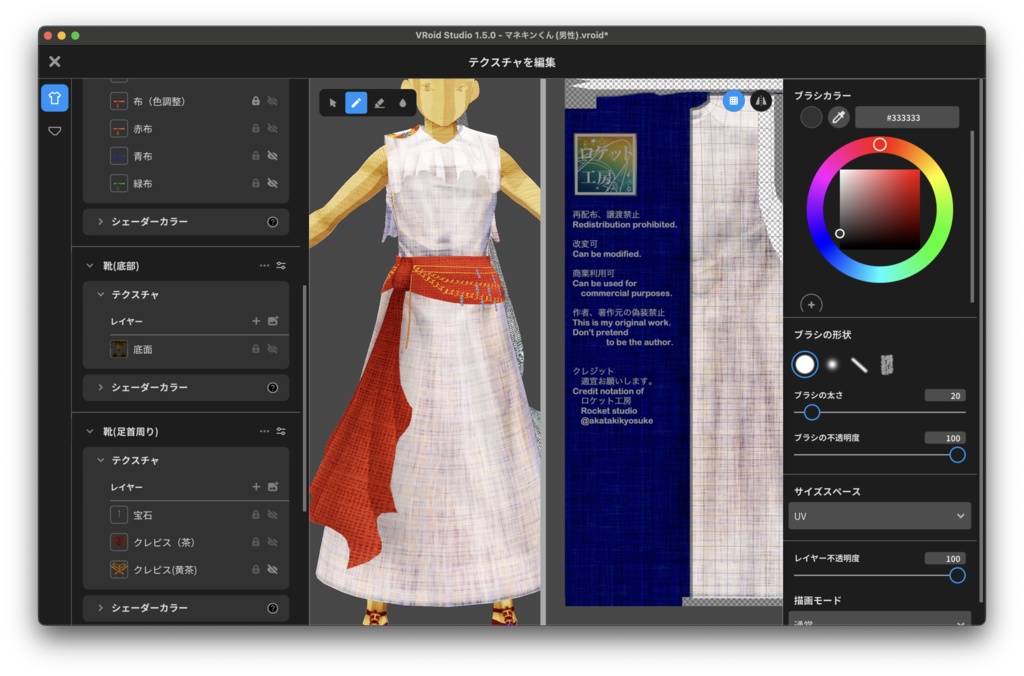1024x676 pixels.
Task: Toggle visibility of 赤布 layer
Action: (273, 129)
